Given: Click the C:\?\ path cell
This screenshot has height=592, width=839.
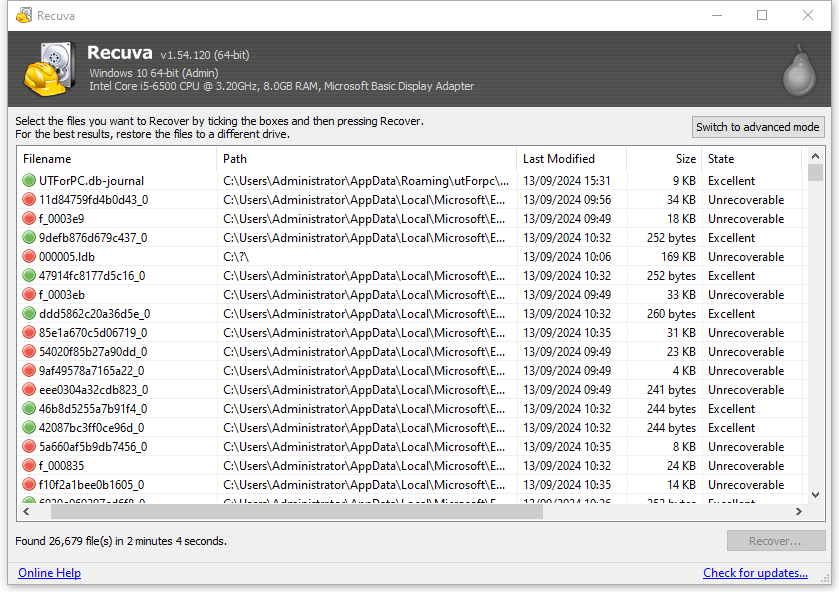Looking at the screenshot, I should (x=236, y=257).
